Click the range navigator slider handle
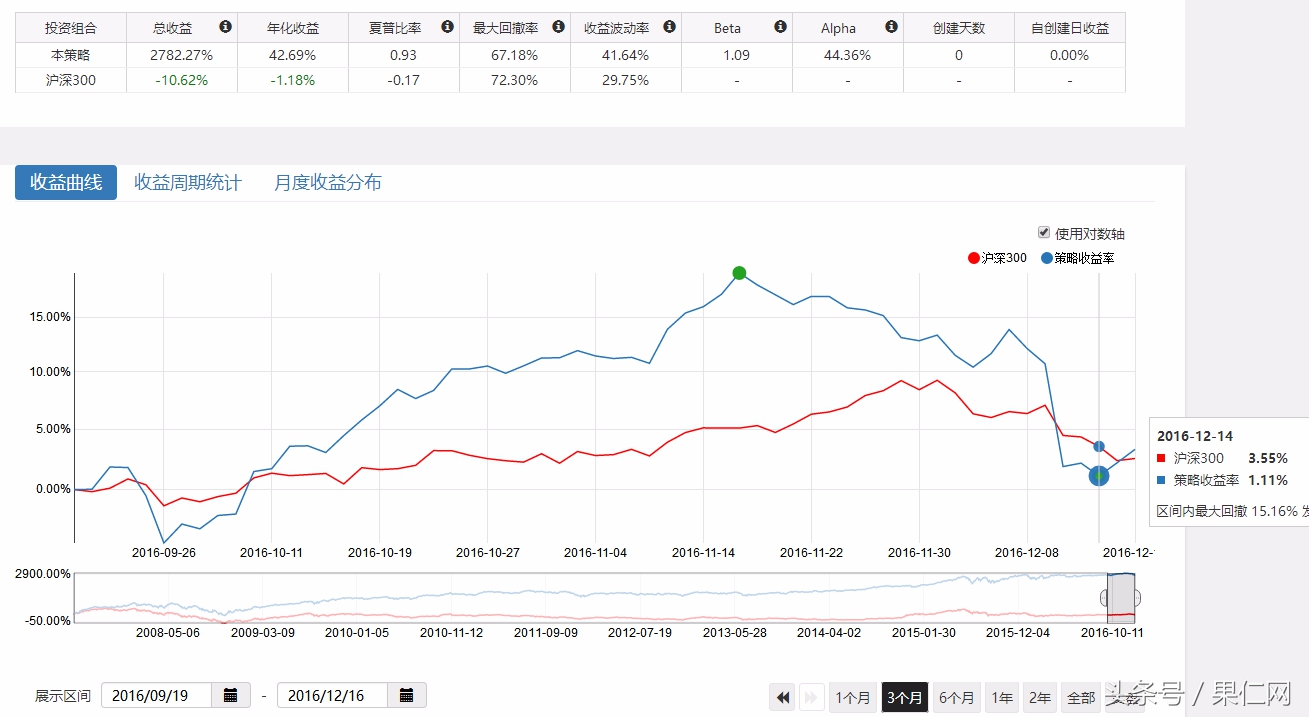The image size is (1309, 717). click(x=1106, y=598)
